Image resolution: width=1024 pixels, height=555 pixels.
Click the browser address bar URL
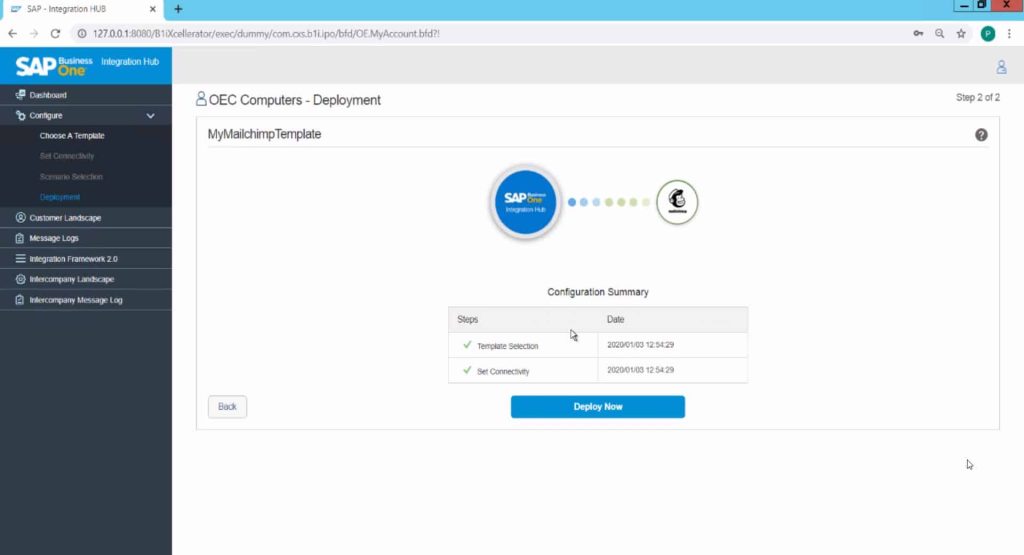pyautogui.click(x=266, y=33)
